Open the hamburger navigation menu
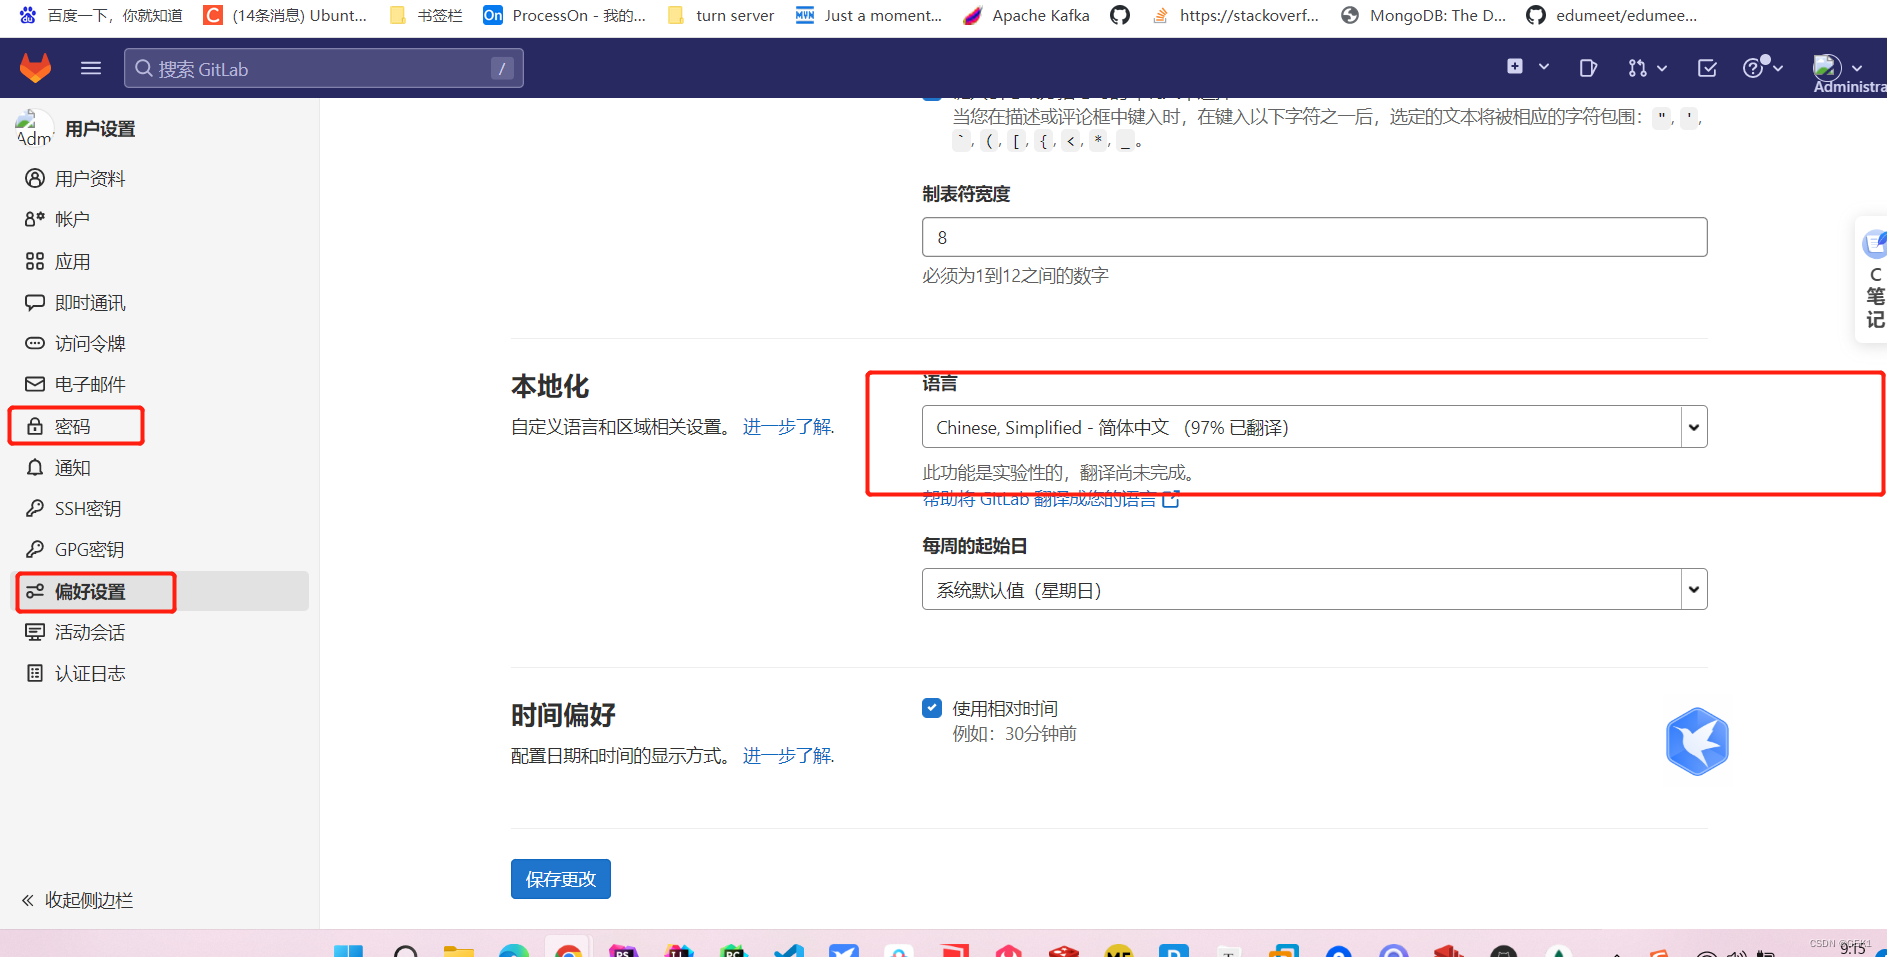This screenshot has height=957, width=1887. coord(90,67)
